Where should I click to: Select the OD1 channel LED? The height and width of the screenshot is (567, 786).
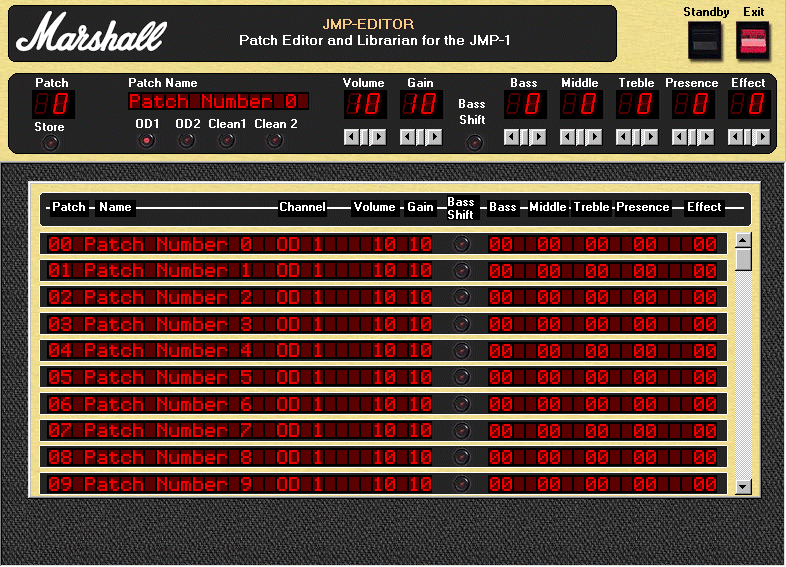146,141
